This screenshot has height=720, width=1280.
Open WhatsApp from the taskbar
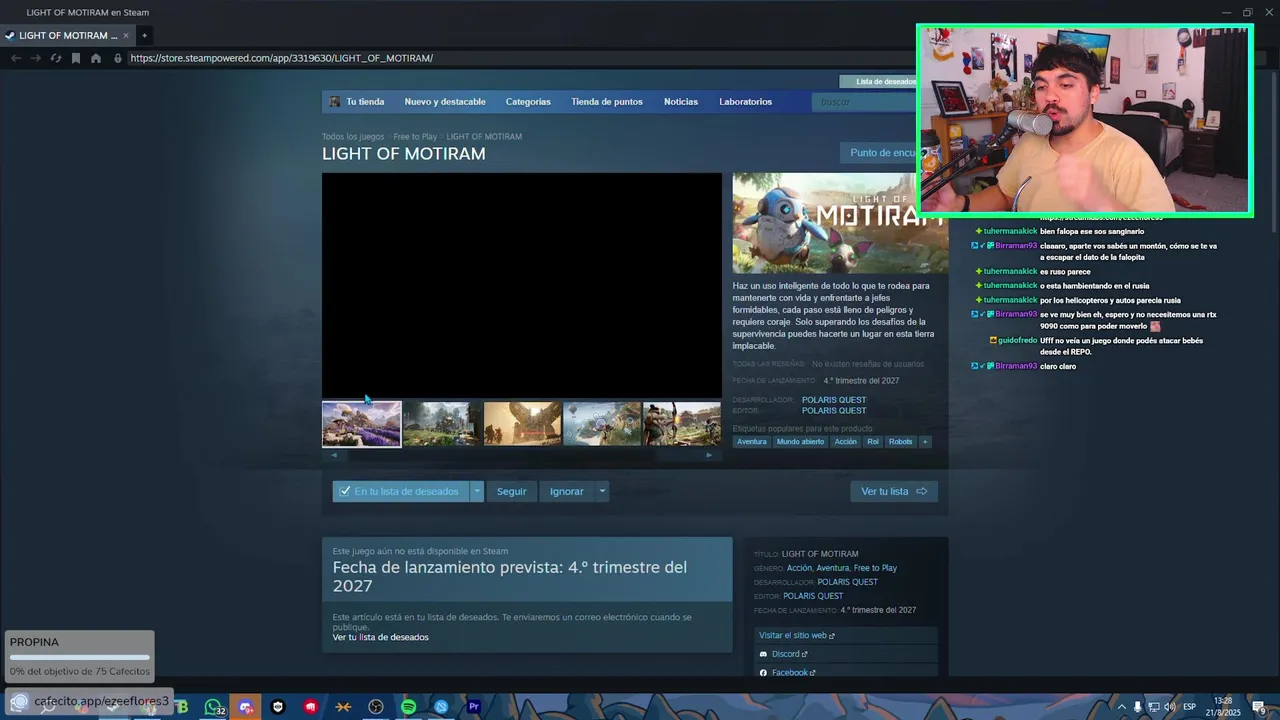tap(213, 707)
